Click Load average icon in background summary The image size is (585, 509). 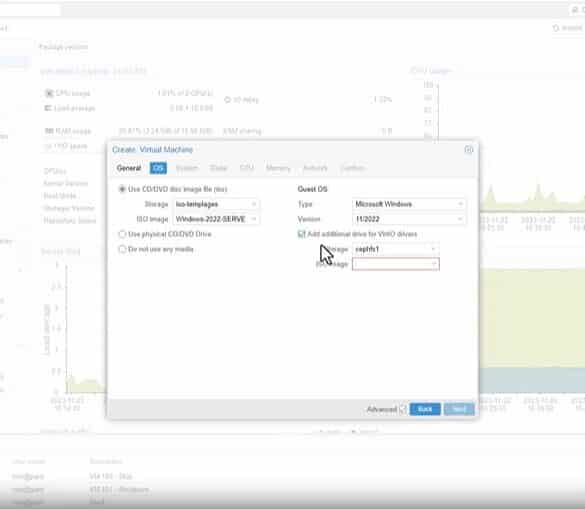coord(48,108)
